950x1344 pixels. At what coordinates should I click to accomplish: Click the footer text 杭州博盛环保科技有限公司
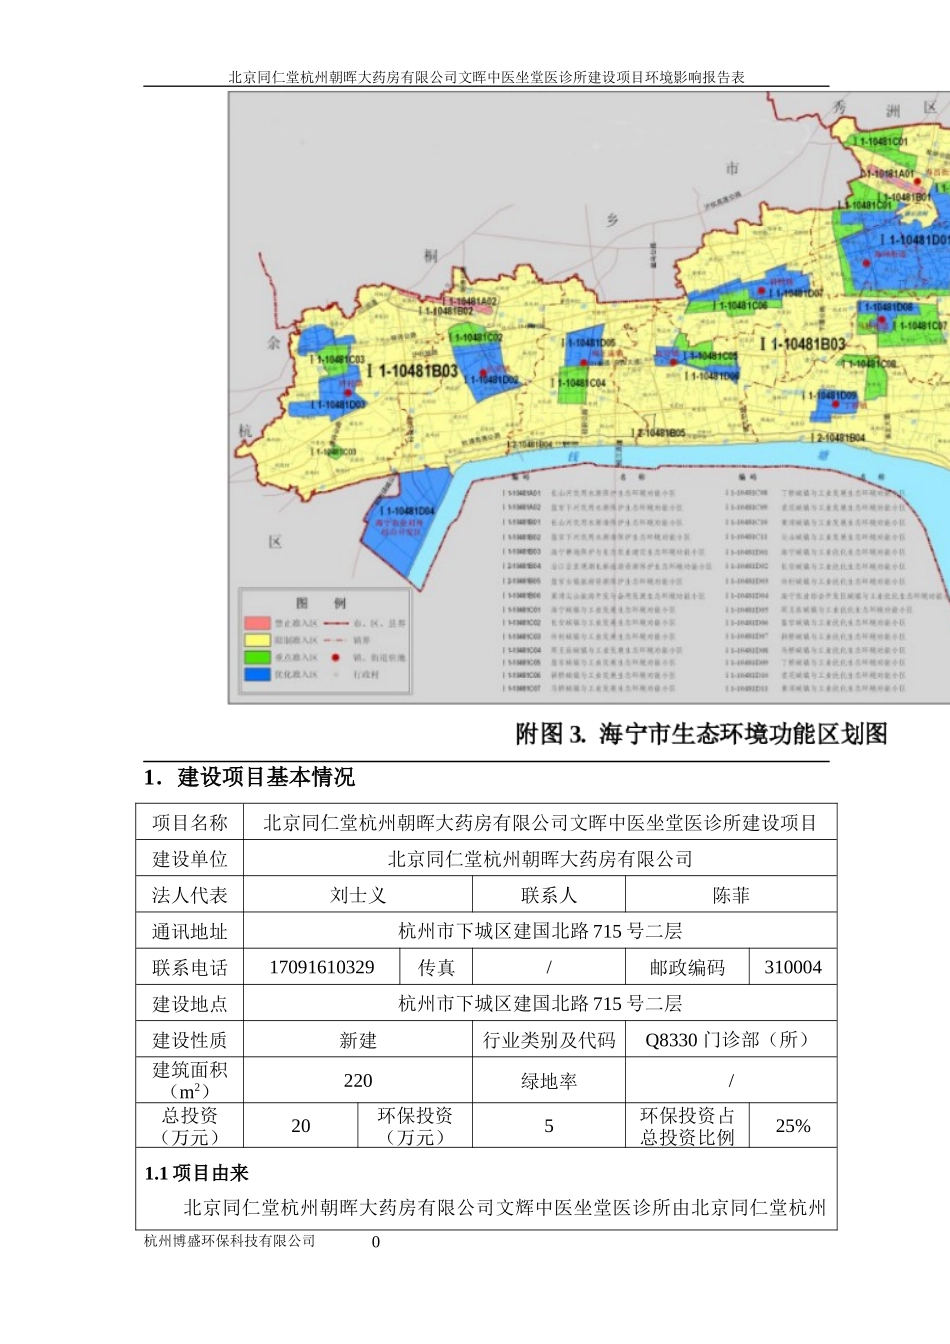[x=230, y=1241]
